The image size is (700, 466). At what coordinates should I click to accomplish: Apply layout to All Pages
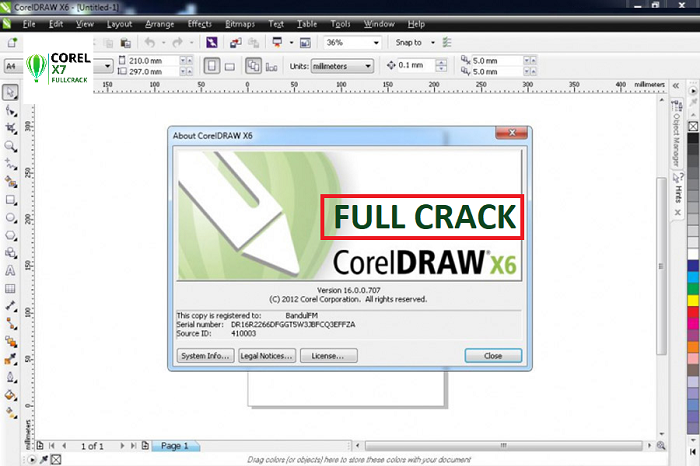coord(254,66)
